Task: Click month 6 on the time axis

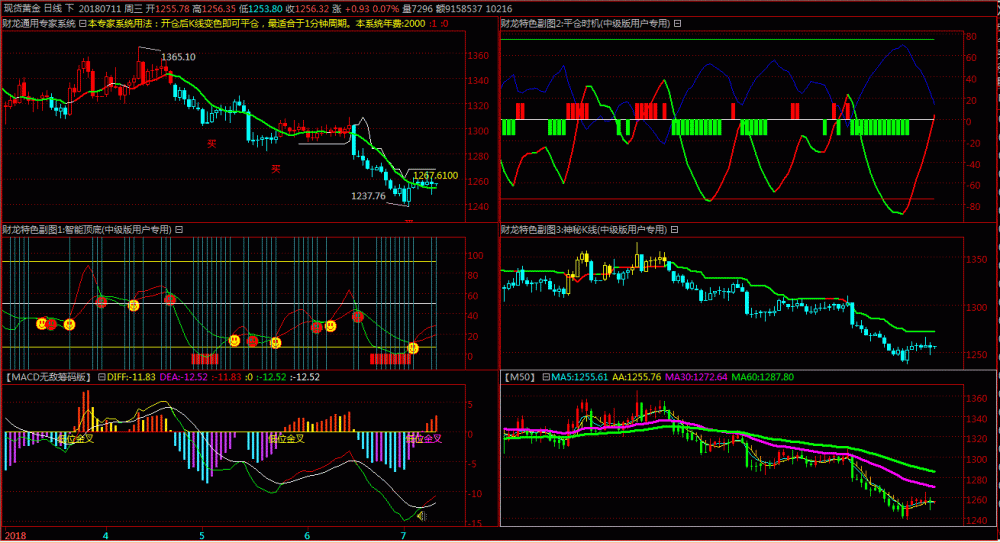Action: pos(307,535)
